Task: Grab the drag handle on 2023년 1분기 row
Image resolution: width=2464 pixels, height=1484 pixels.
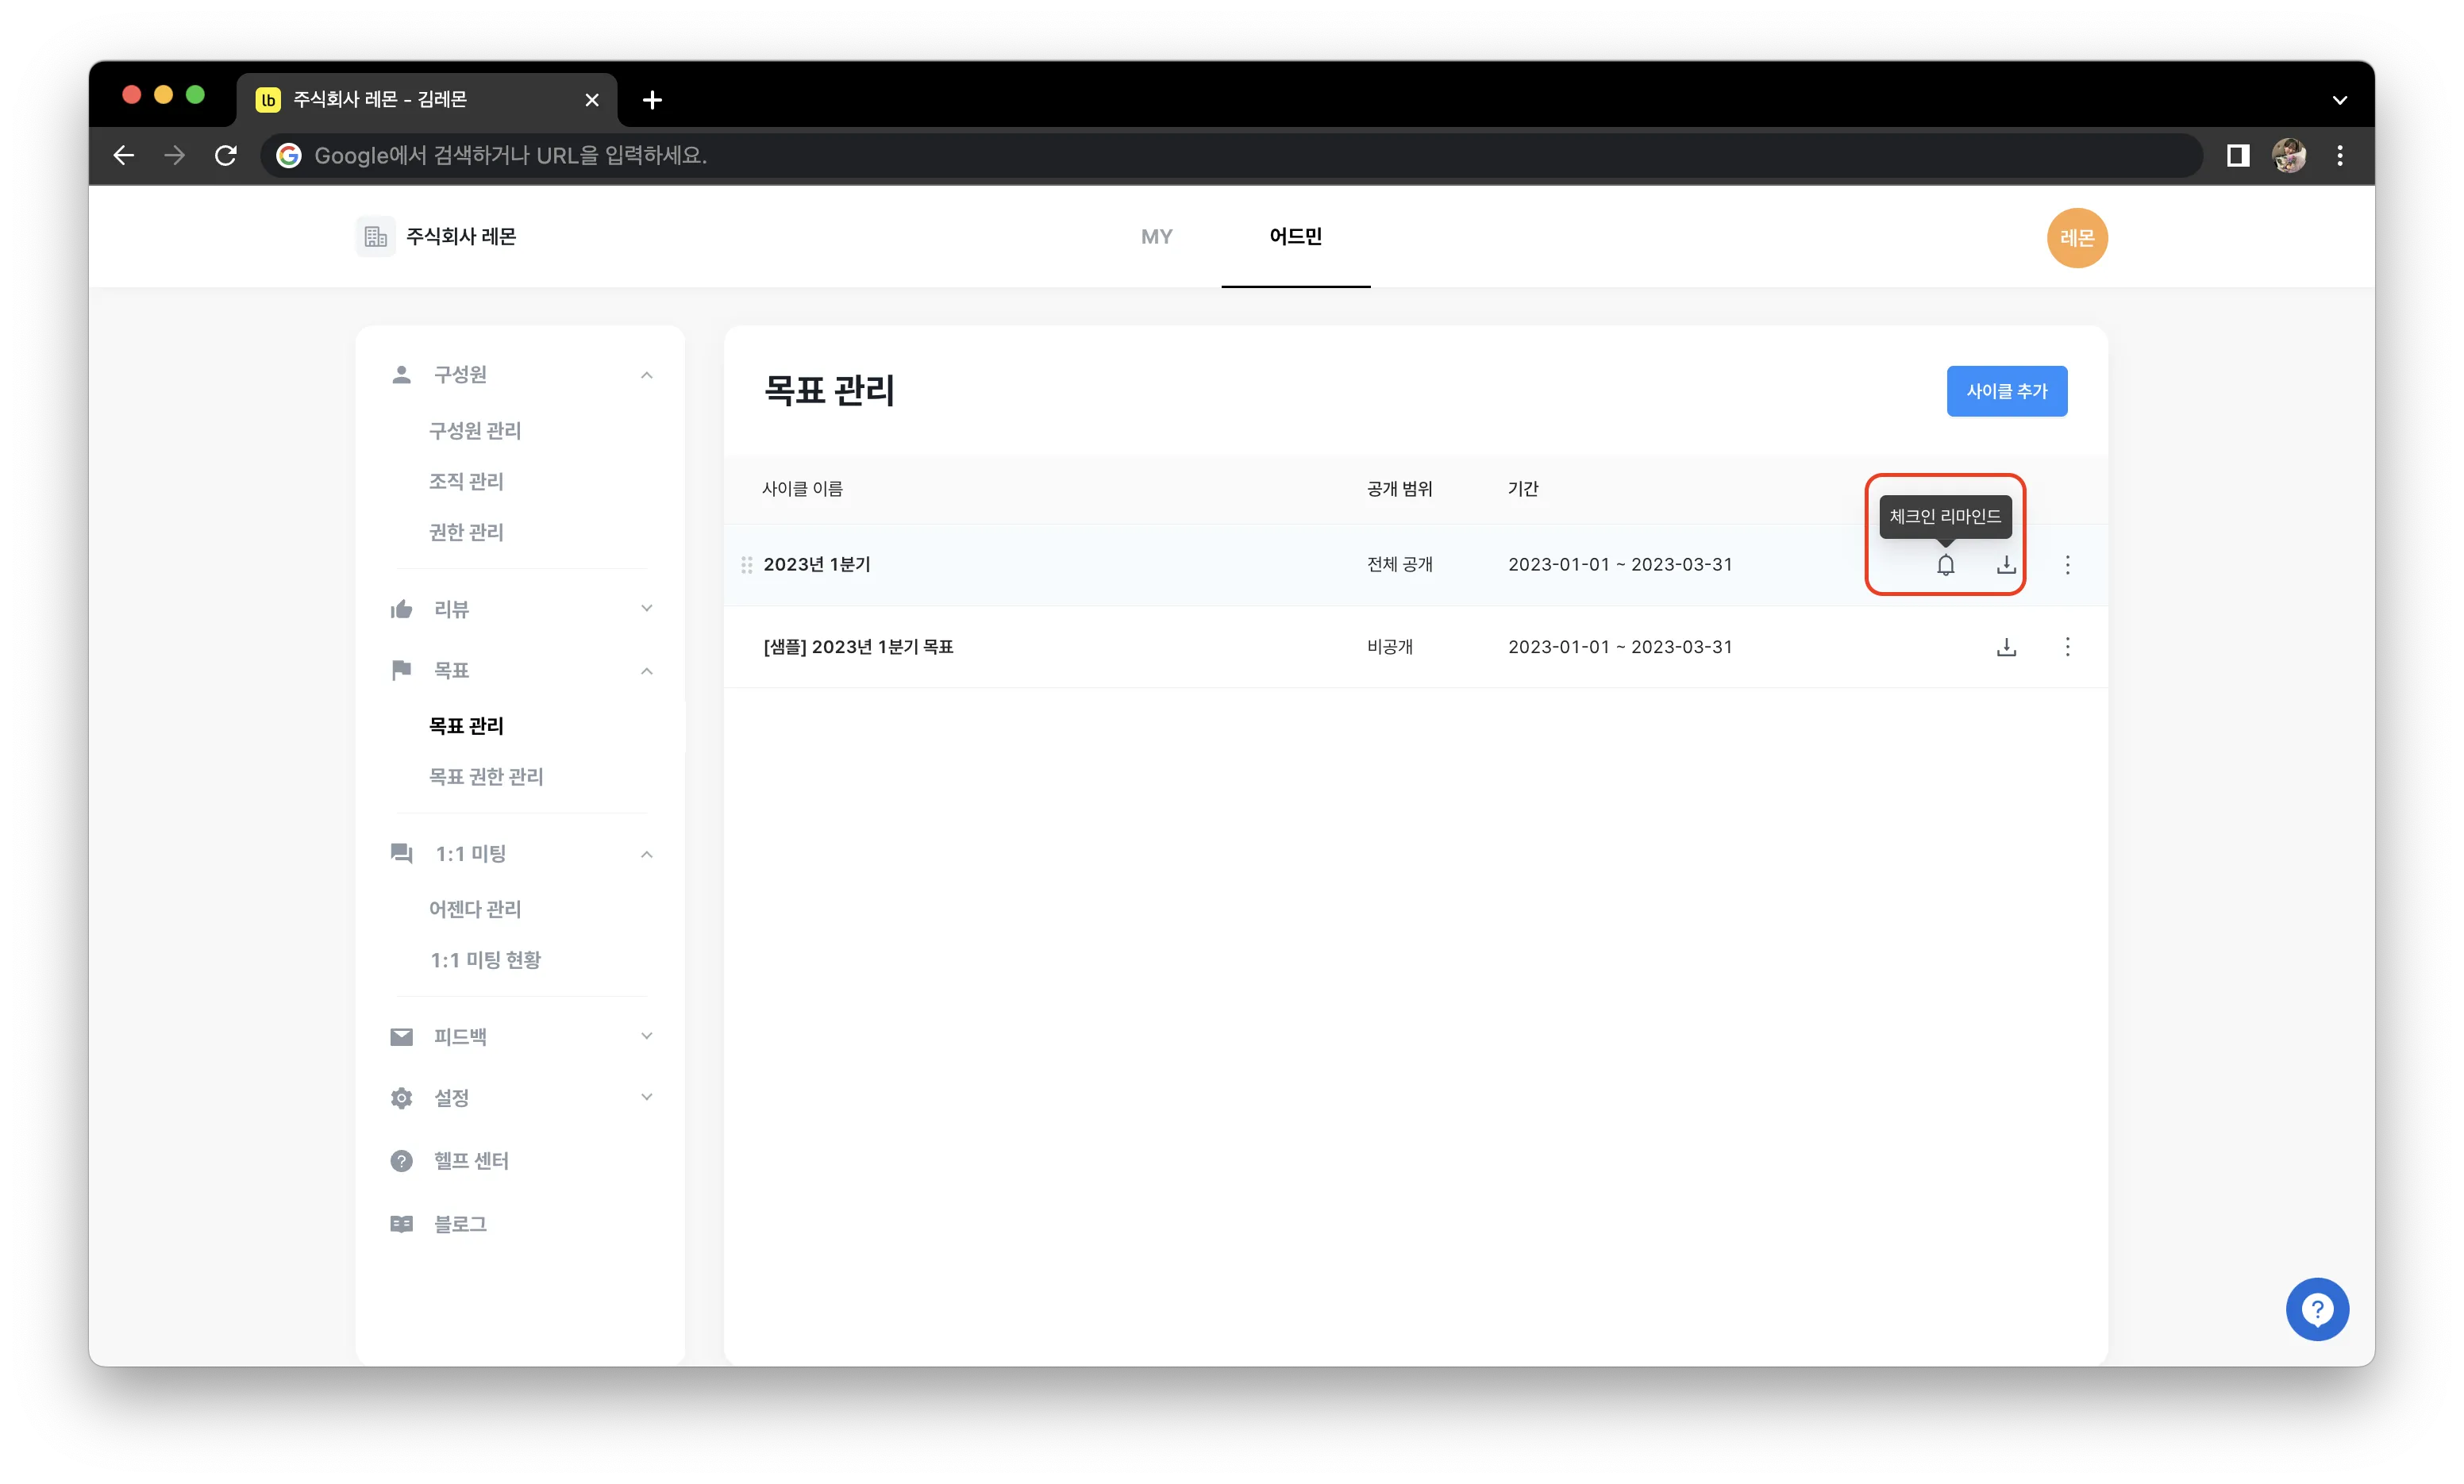Action: coord(746,565)
